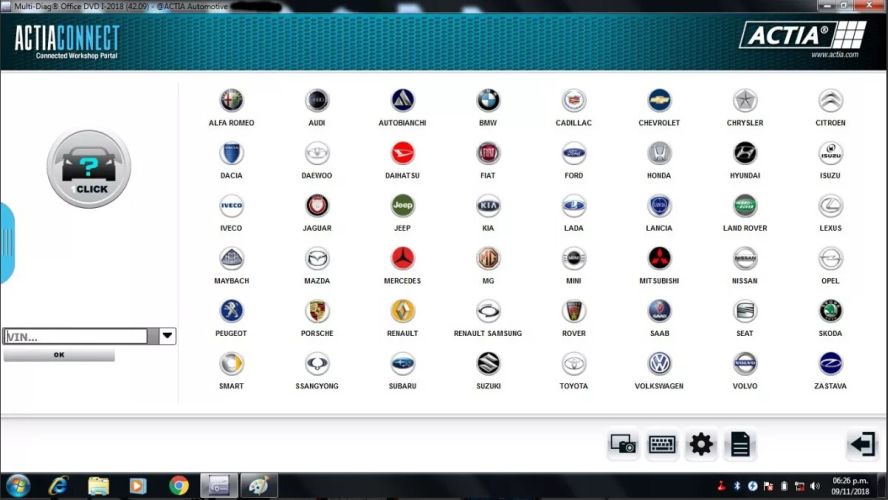Pick the Lada brand icon
The width and height of the screenshot is (888, 500).
tap(574, 206)
